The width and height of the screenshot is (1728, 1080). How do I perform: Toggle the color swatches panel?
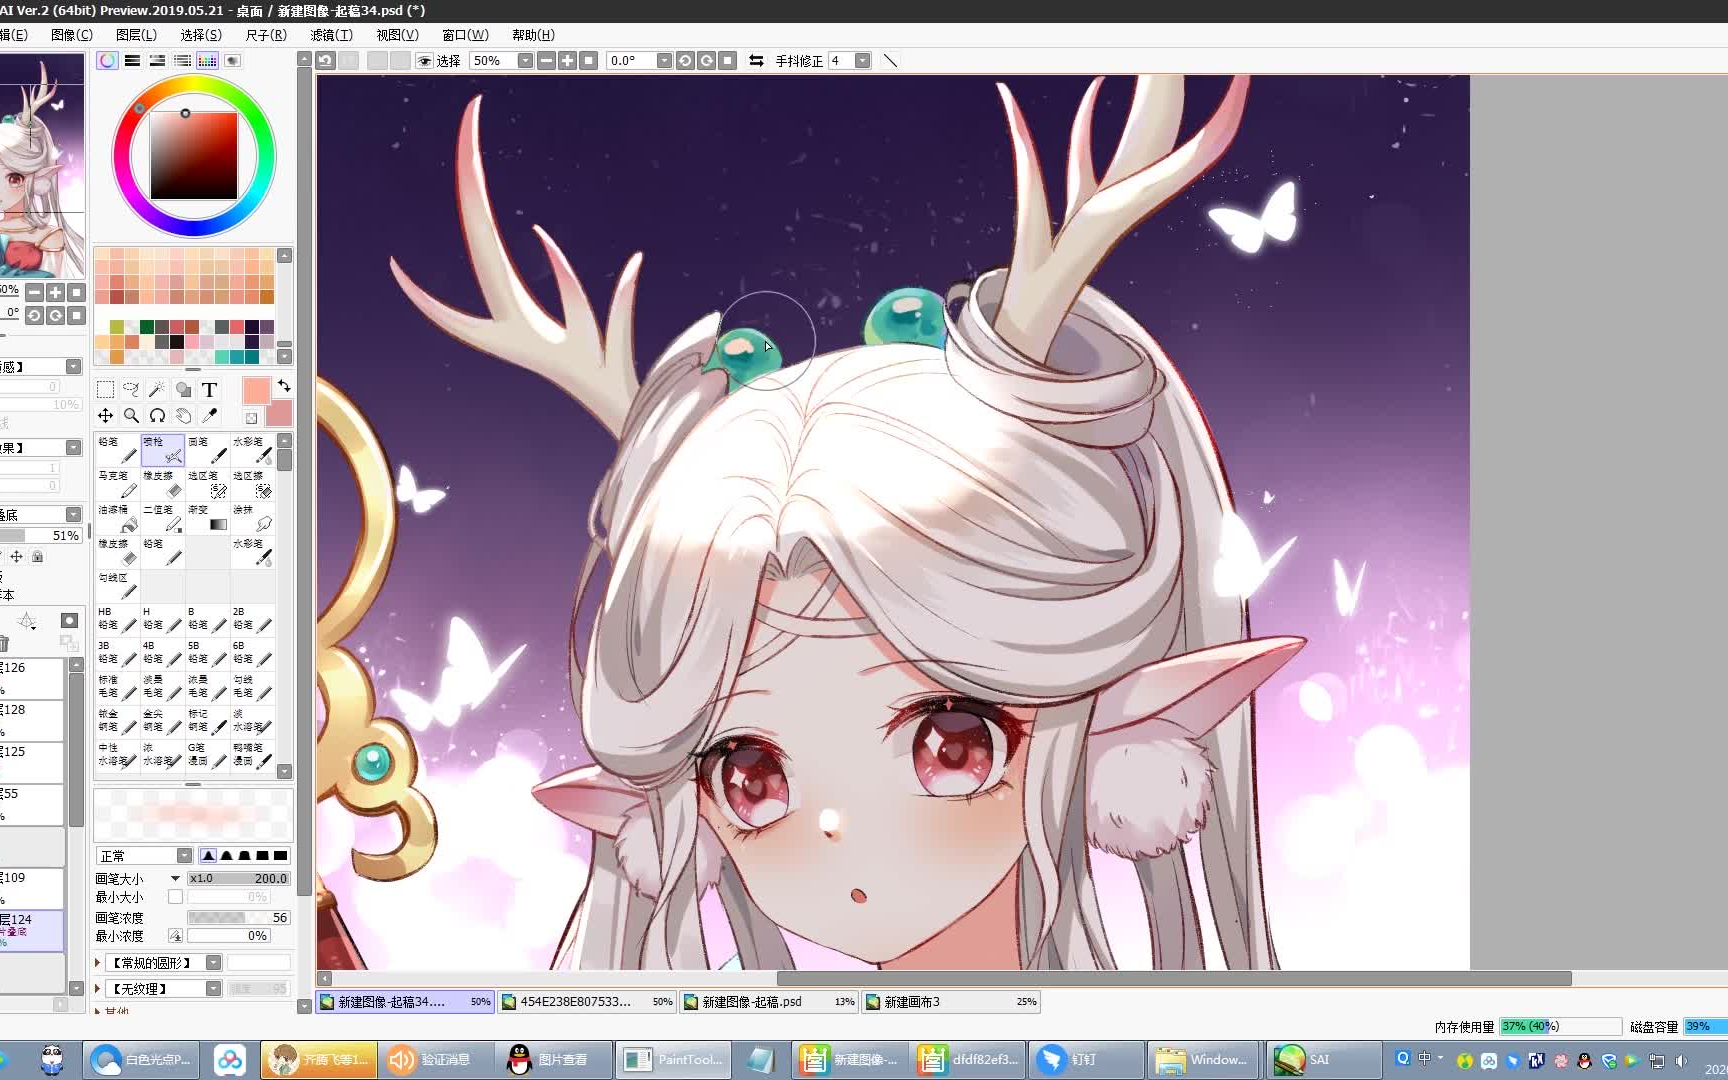(x=207, y=61)
